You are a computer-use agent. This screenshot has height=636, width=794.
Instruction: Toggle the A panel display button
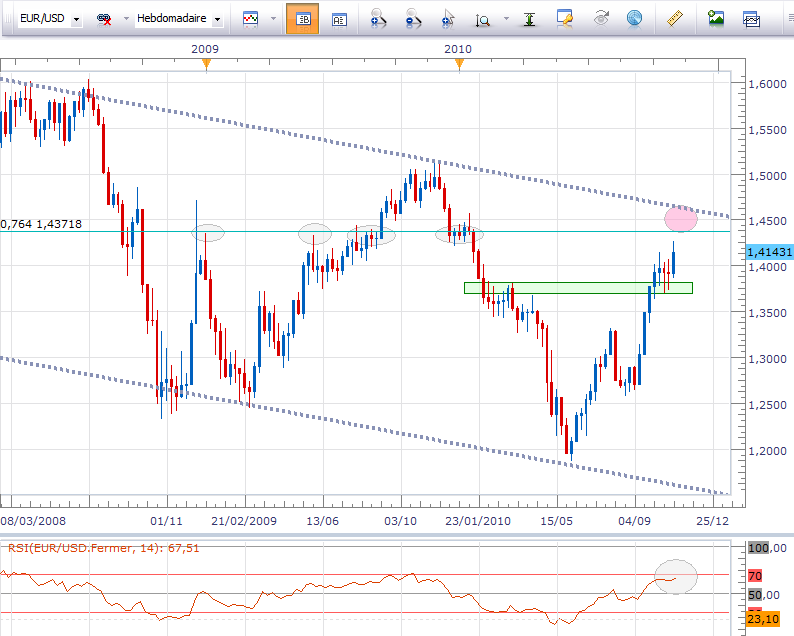click(338, 18)
